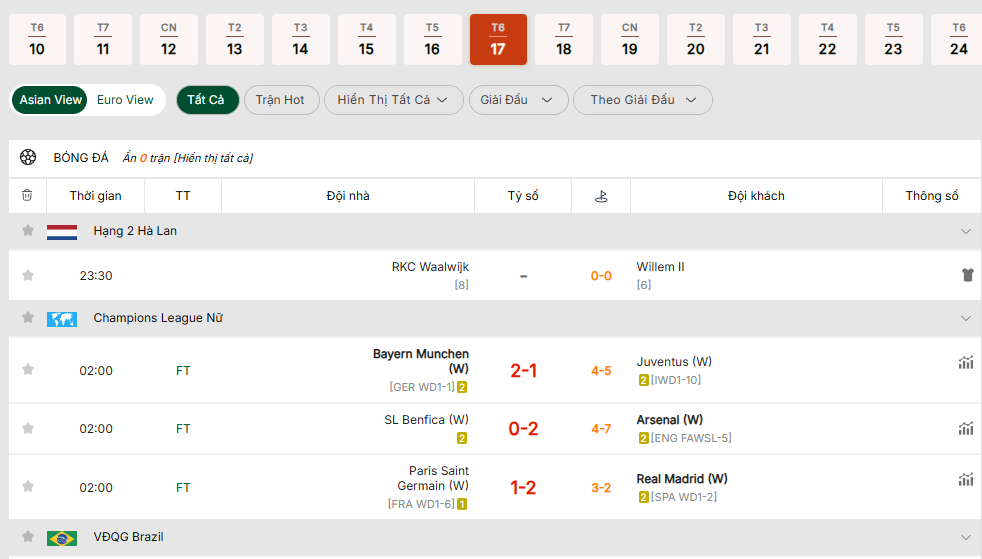This screenshot has height=559, width=982.
Task: Select the CN 19 date tab
Action: click(x=629, y=40)
